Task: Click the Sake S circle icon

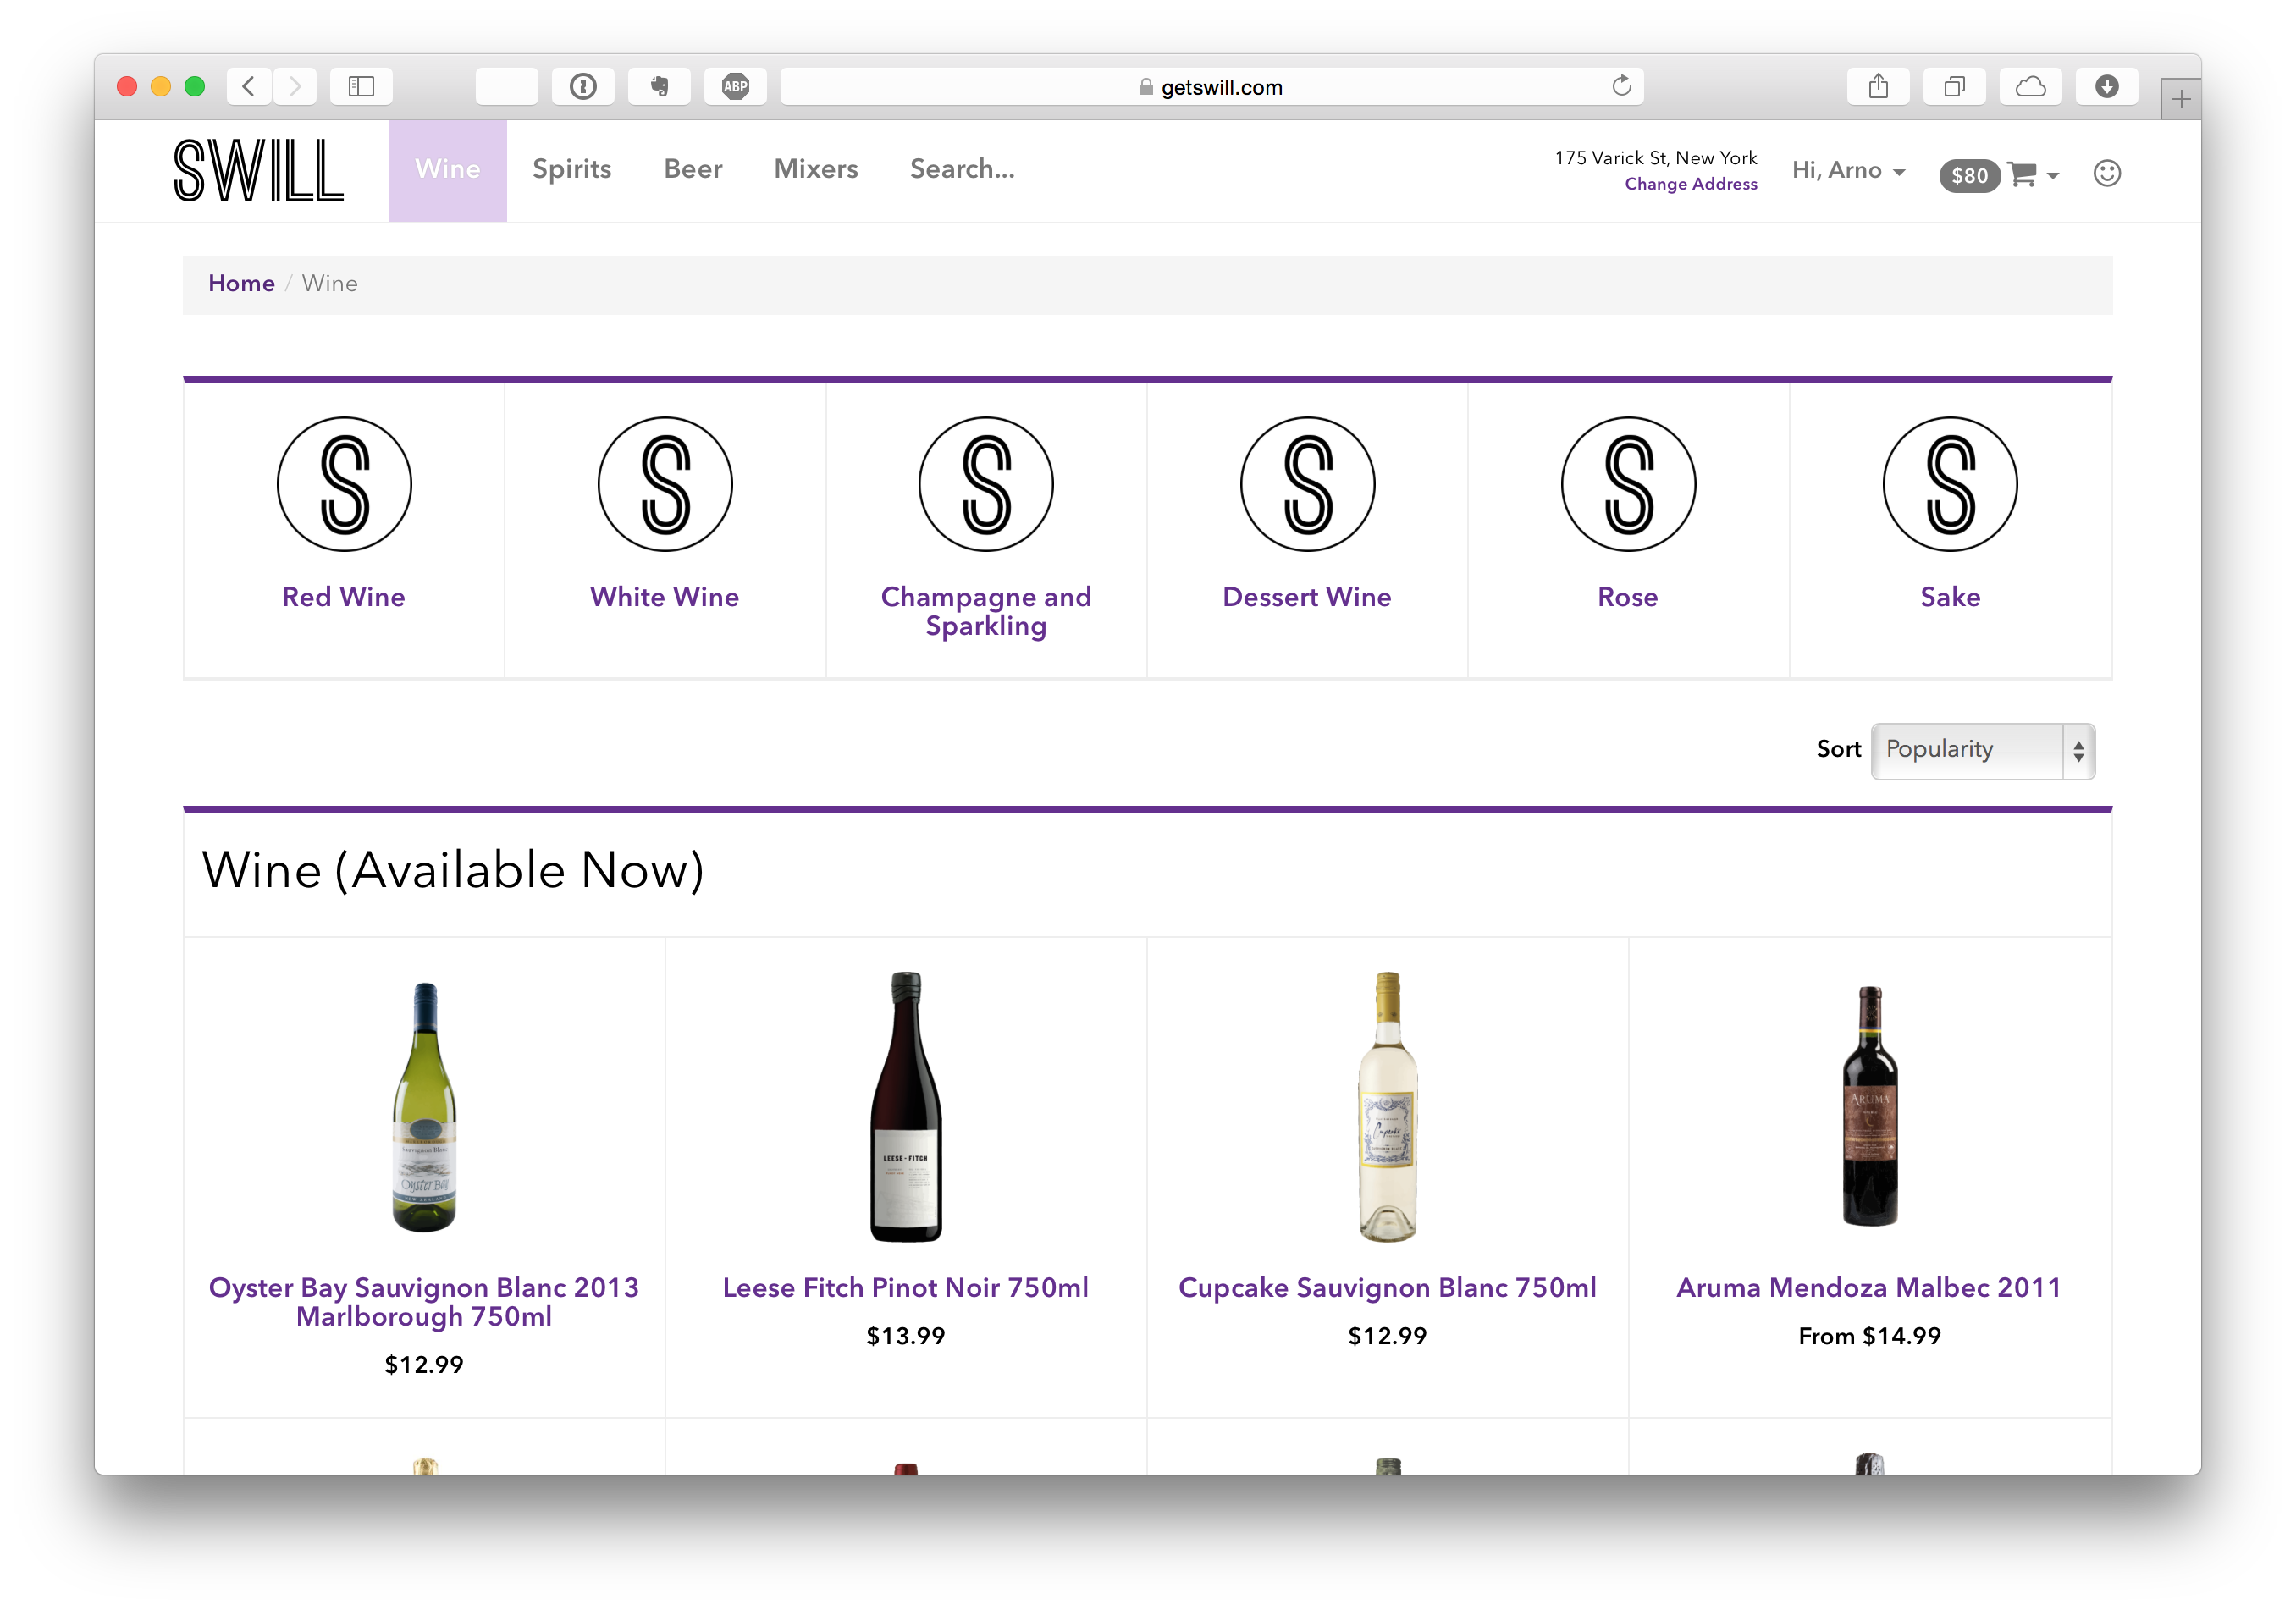Action: (x=1950, y=484)
